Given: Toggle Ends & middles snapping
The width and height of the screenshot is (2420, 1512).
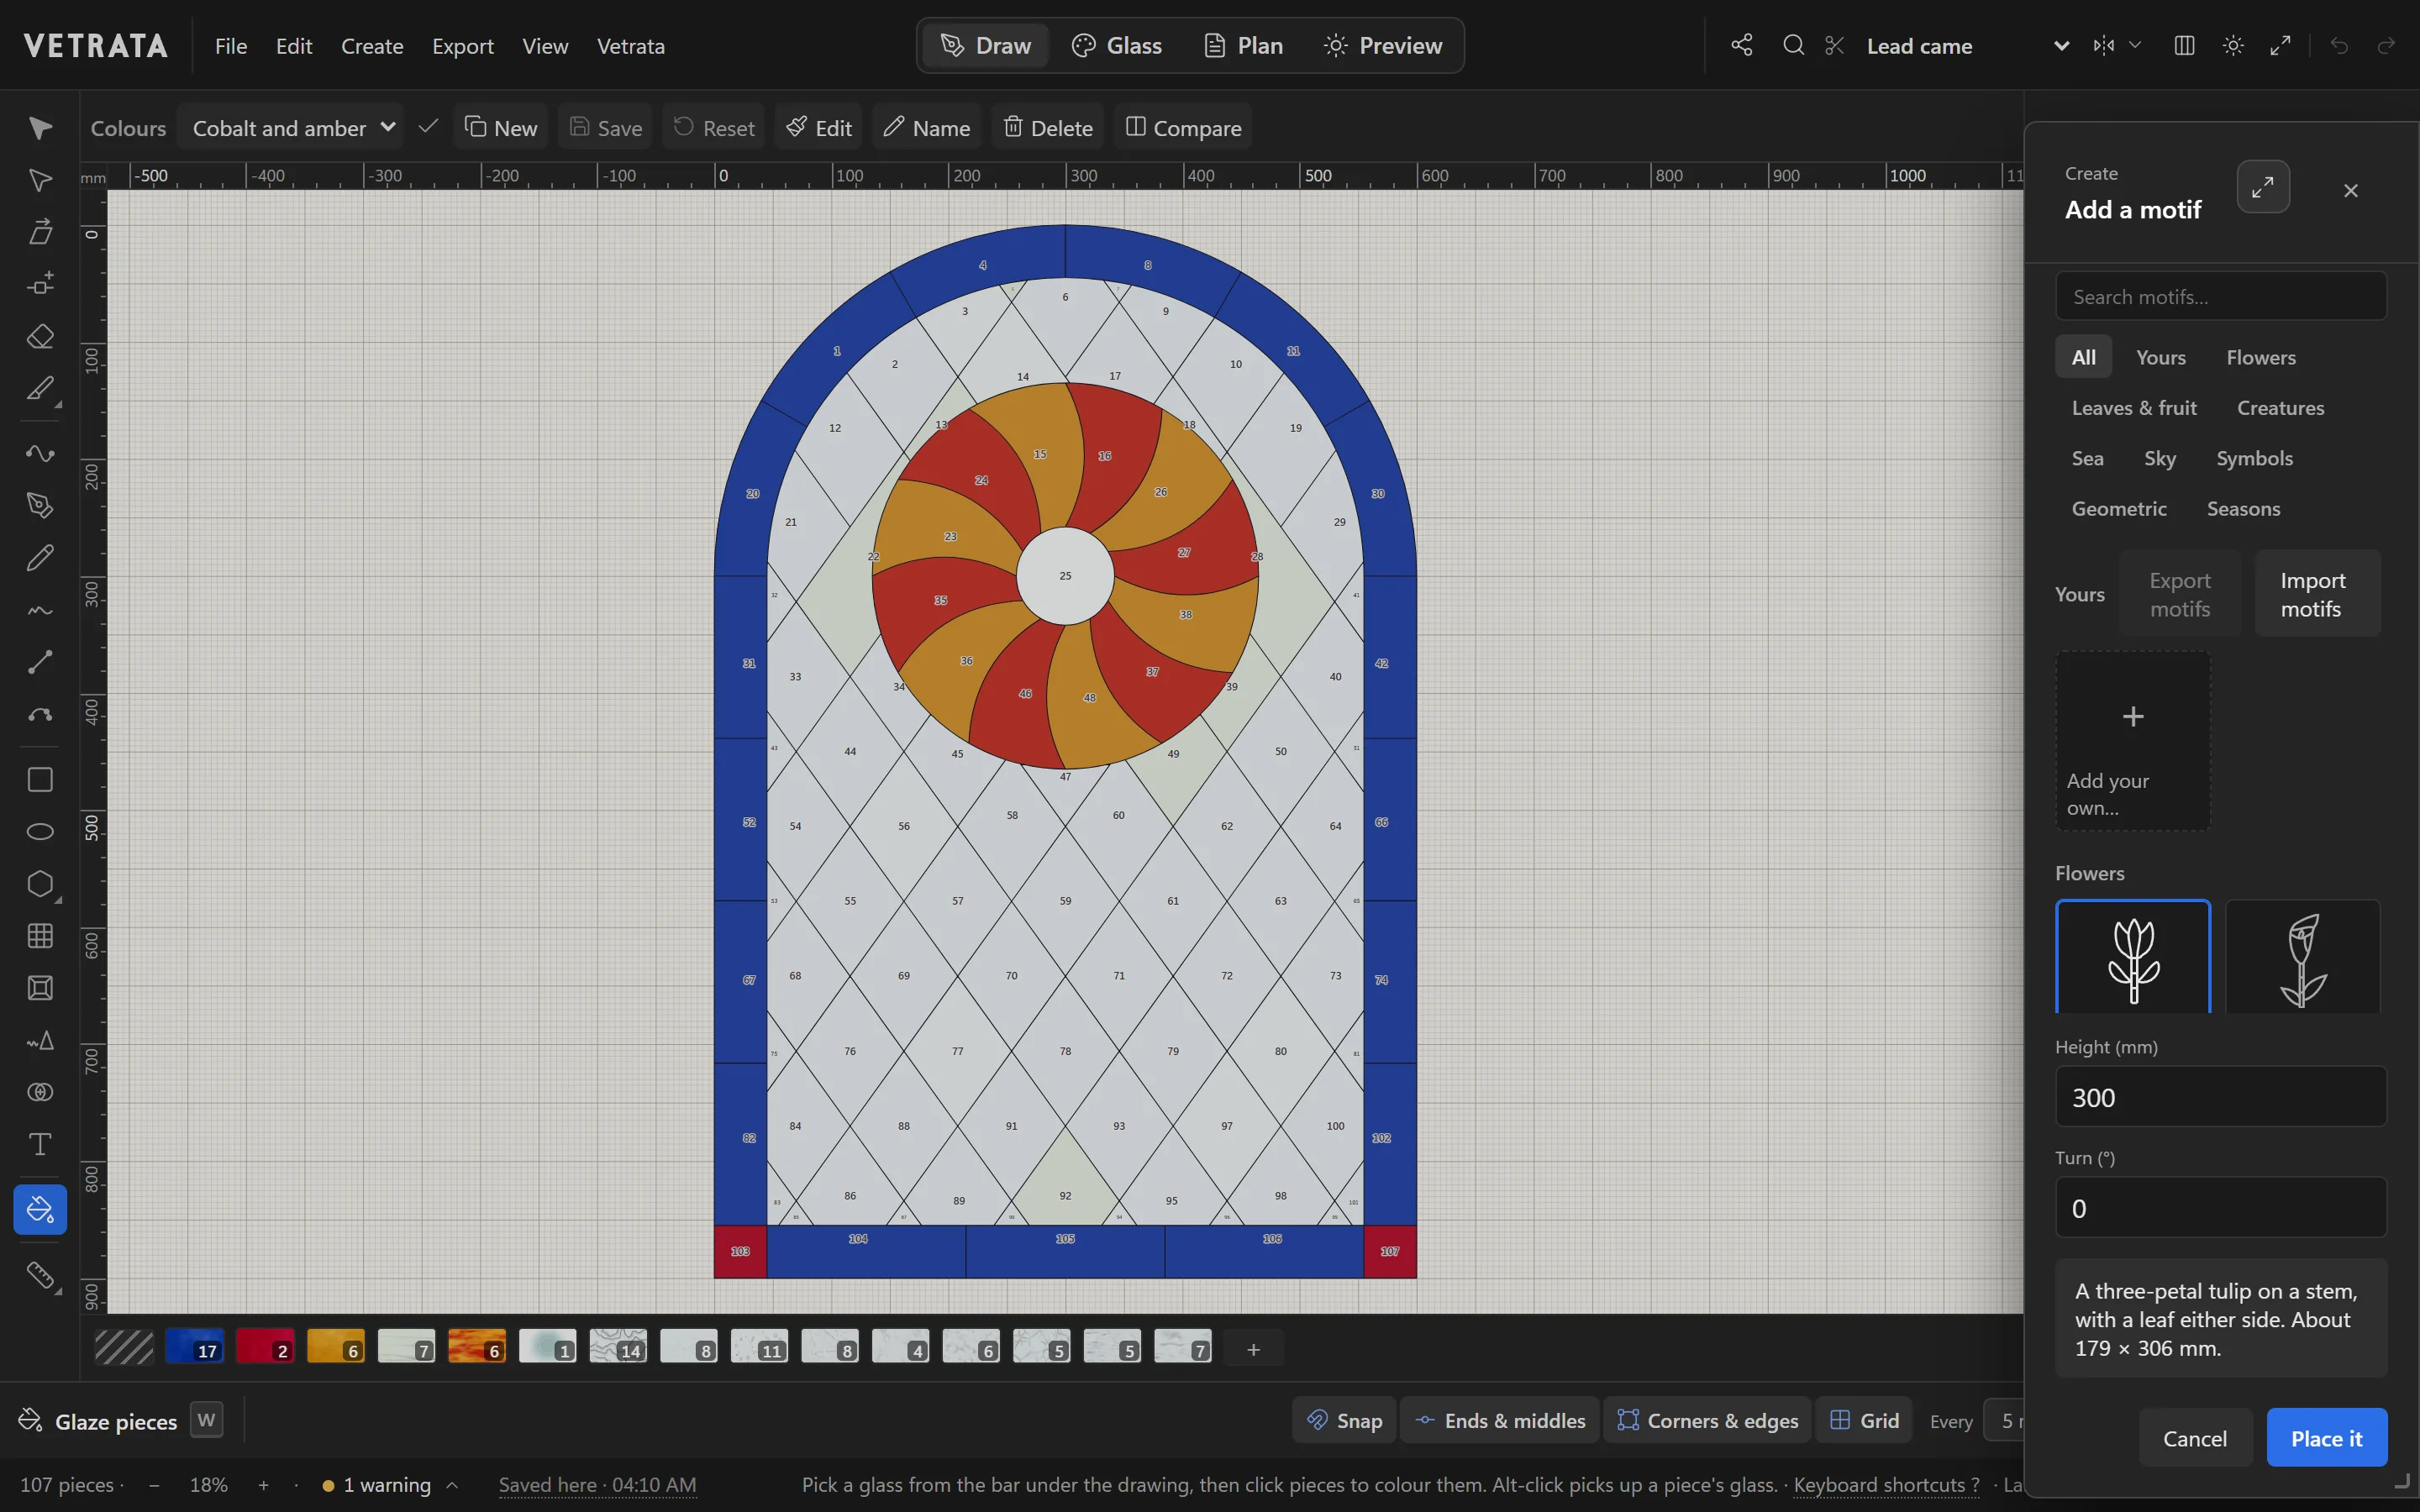Looking at the screenshot, I should [1500, 1420].
